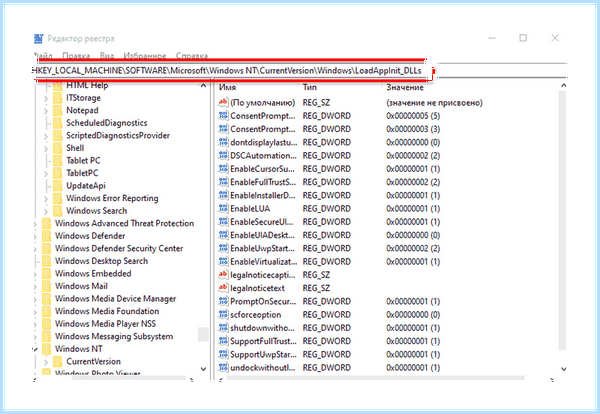Select the Windows Mail folder icon
The height and width of the screenshot is (414, 600).
click(46, 286)
